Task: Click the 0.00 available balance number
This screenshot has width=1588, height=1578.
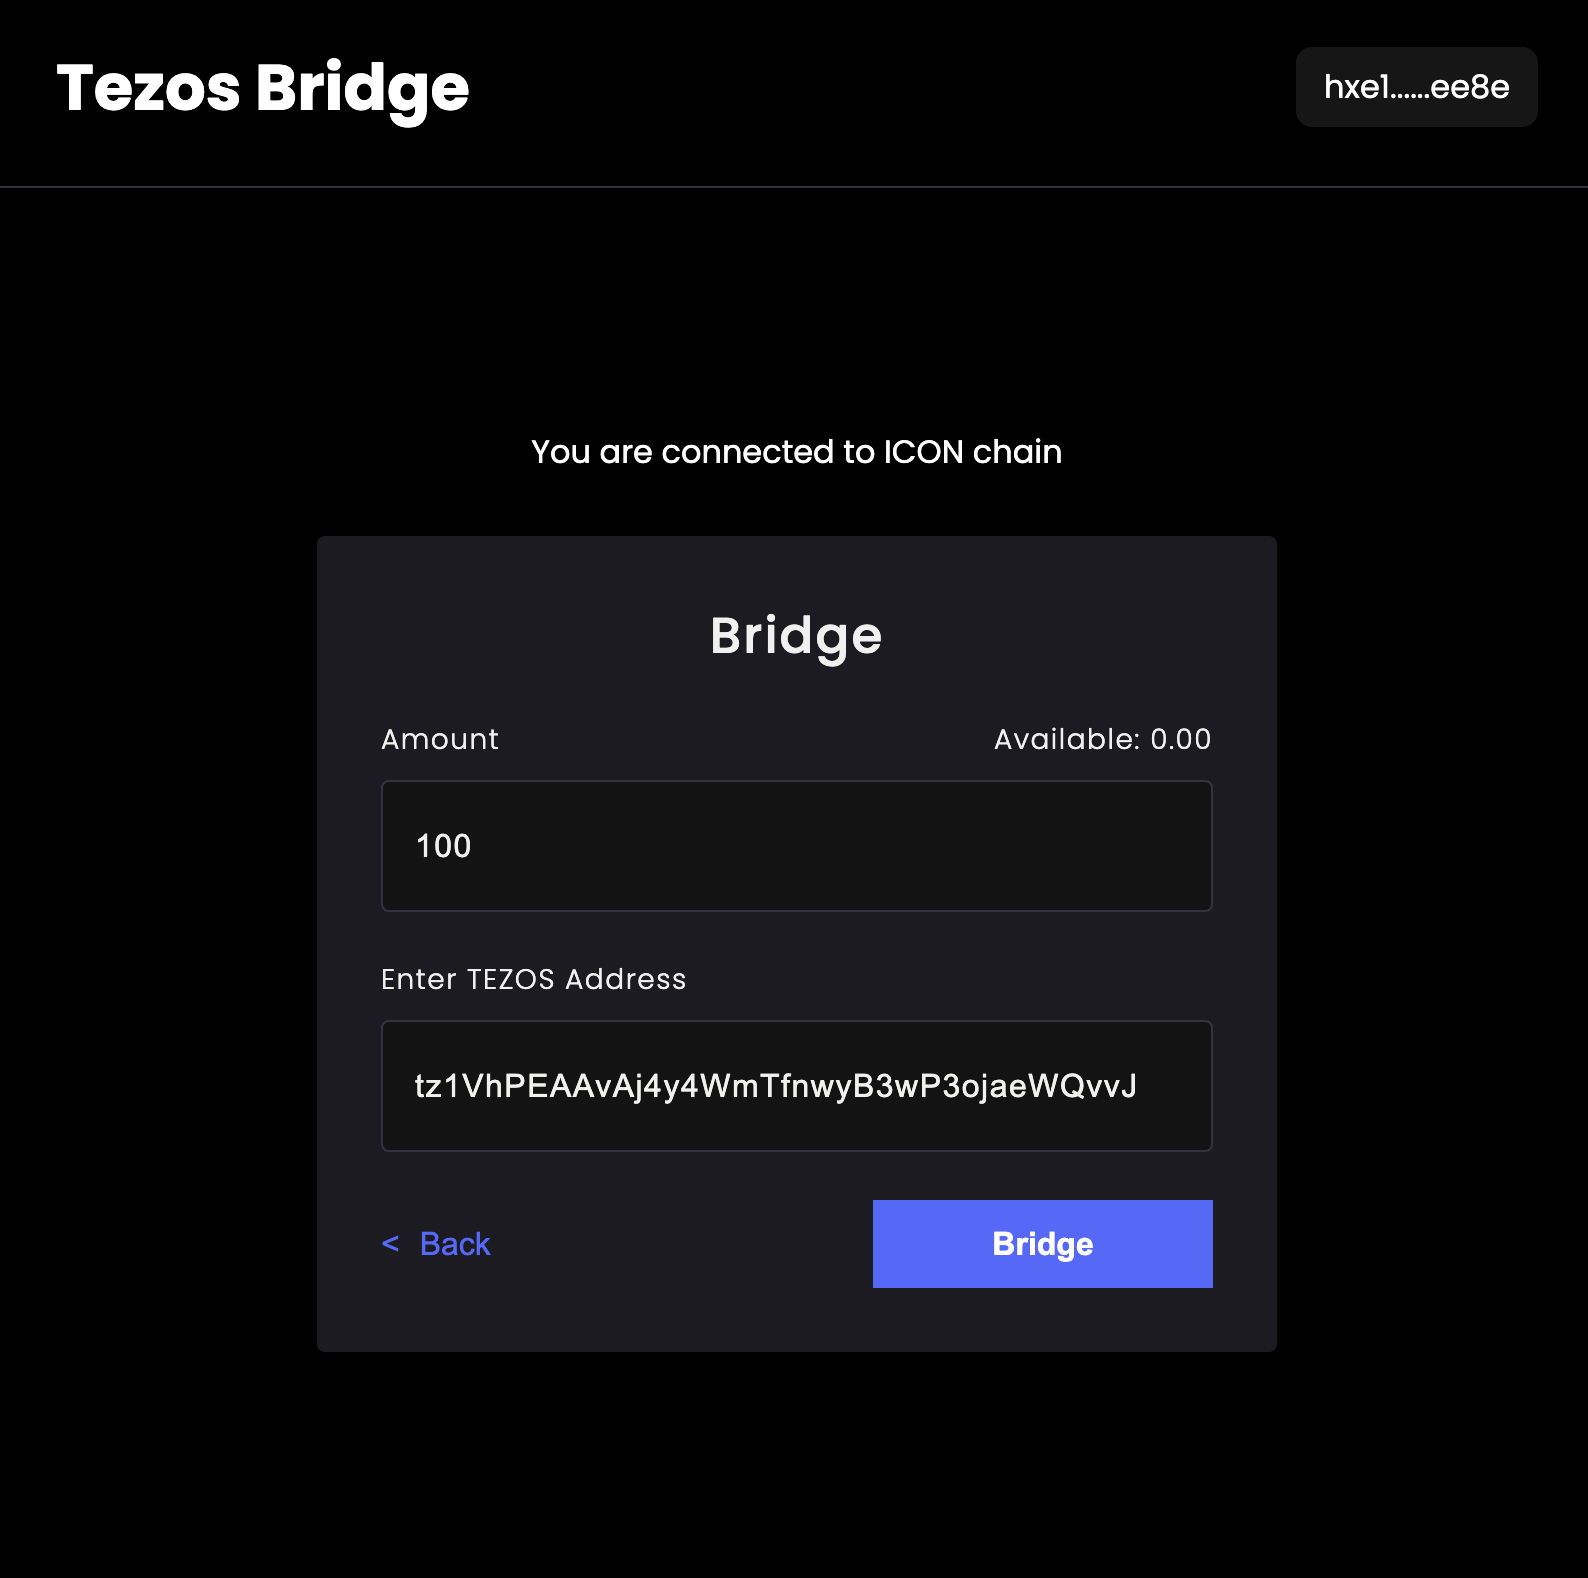Action: 1180,739
